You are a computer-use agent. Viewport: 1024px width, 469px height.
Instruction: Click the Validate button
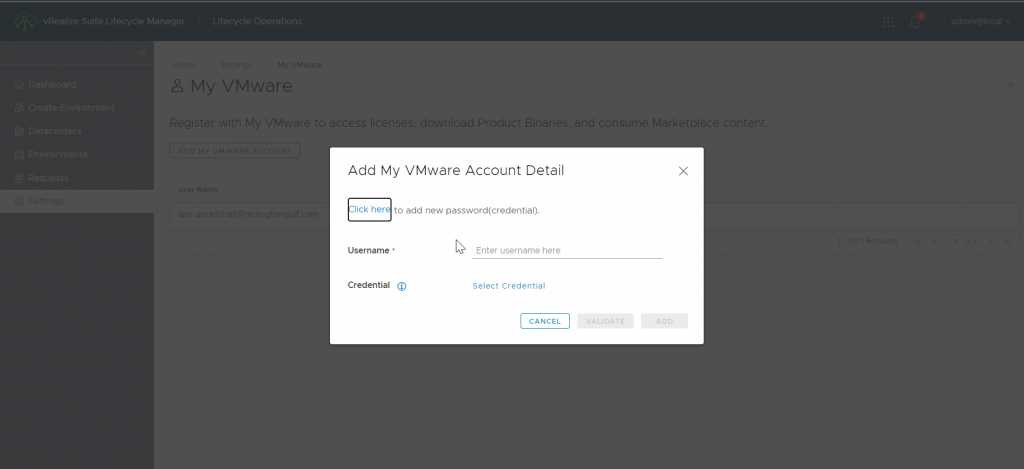(605, 321)
